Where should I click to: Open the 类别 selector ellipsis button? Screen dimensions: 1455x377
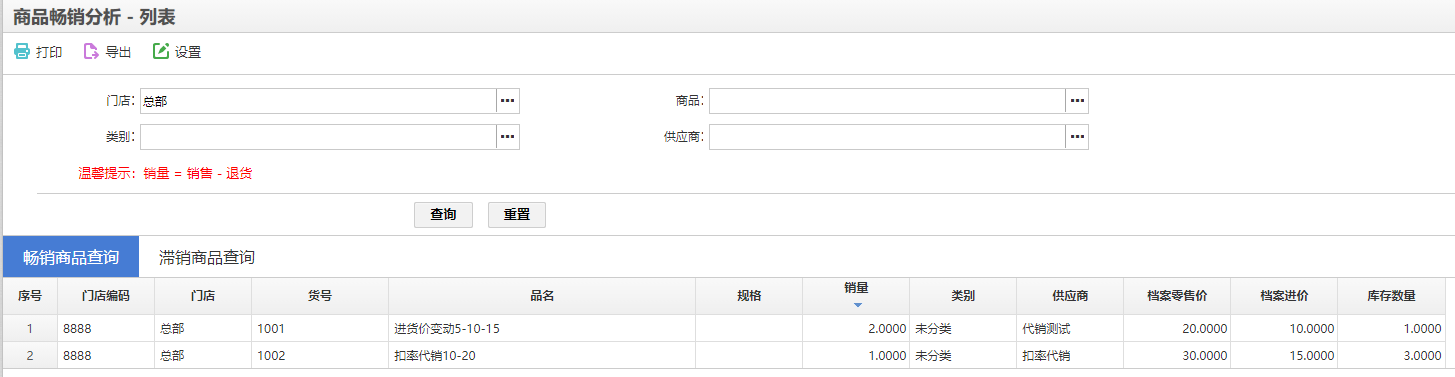point(508,137)
